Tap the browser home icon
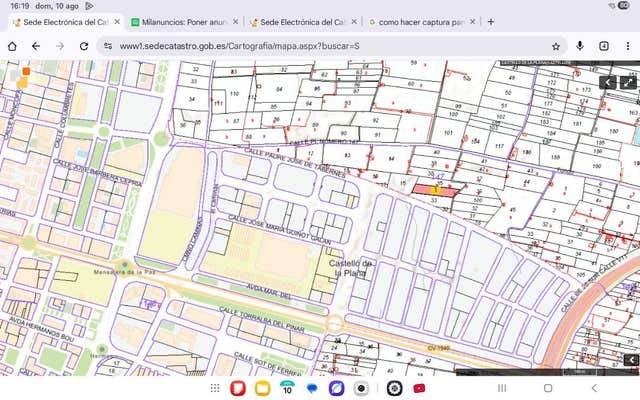The image size is (640, 400). 11,46
